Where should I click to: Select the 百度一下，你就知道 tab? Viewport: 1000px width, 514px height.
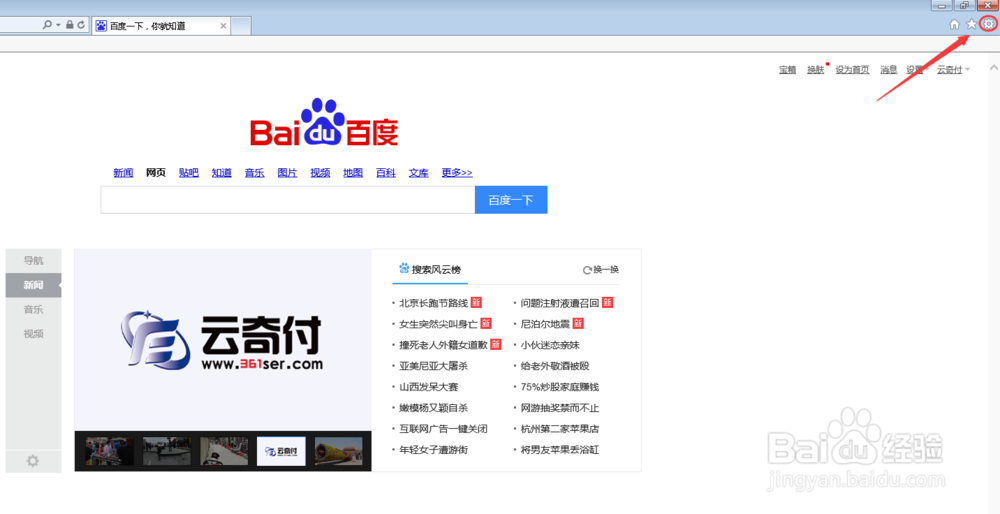(161, 26)
